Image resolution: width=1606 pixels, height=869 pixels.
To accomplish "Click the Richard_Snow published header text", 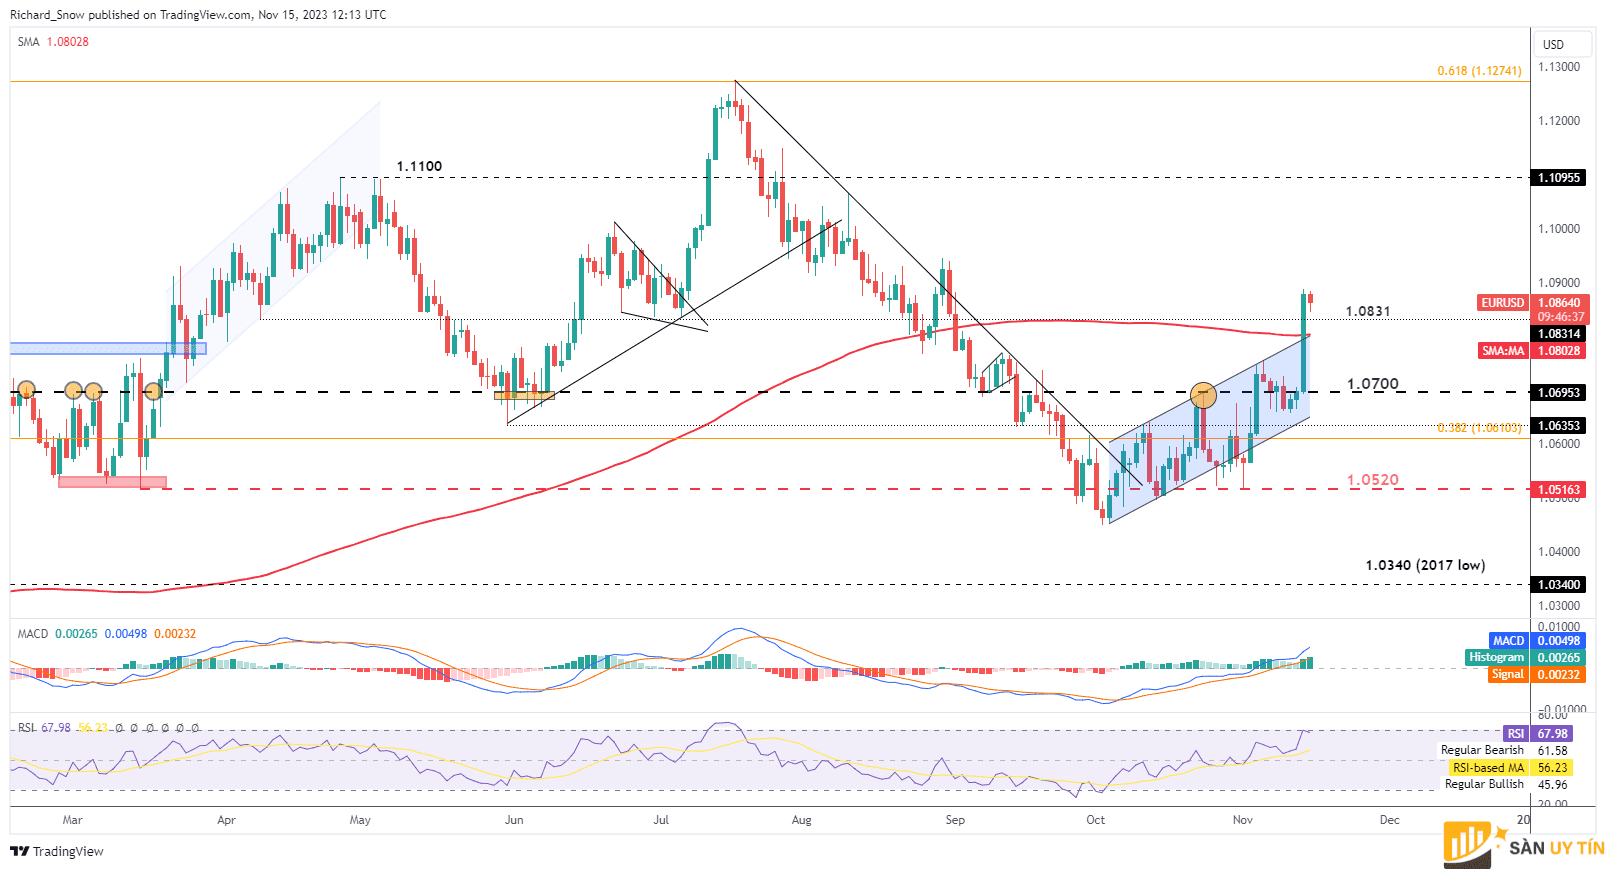I will pos(198,15).
